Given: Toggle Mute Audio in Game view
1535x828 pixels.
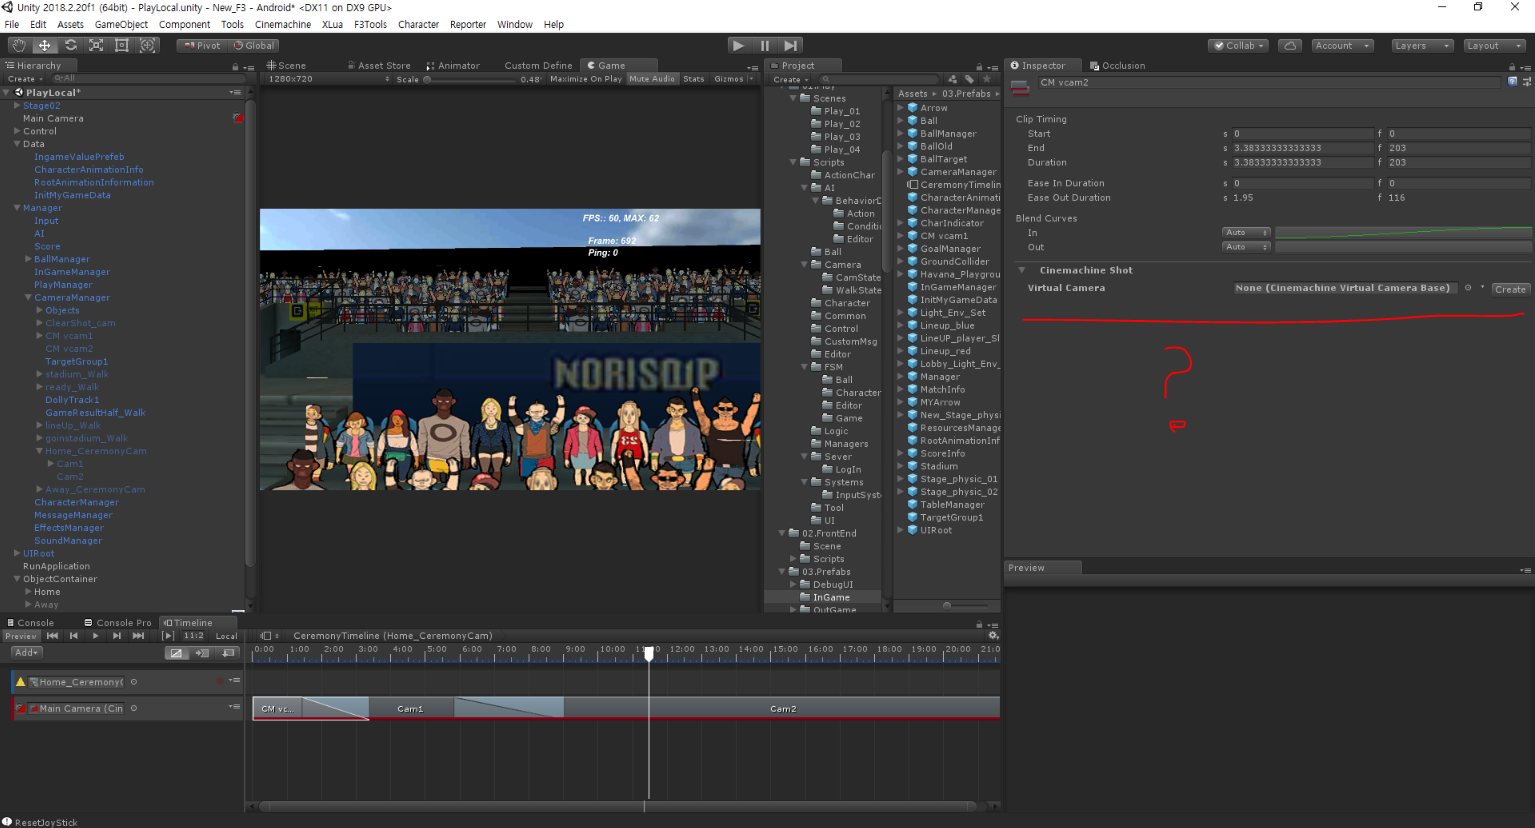Looking at the screenshot, I should 652,79.
